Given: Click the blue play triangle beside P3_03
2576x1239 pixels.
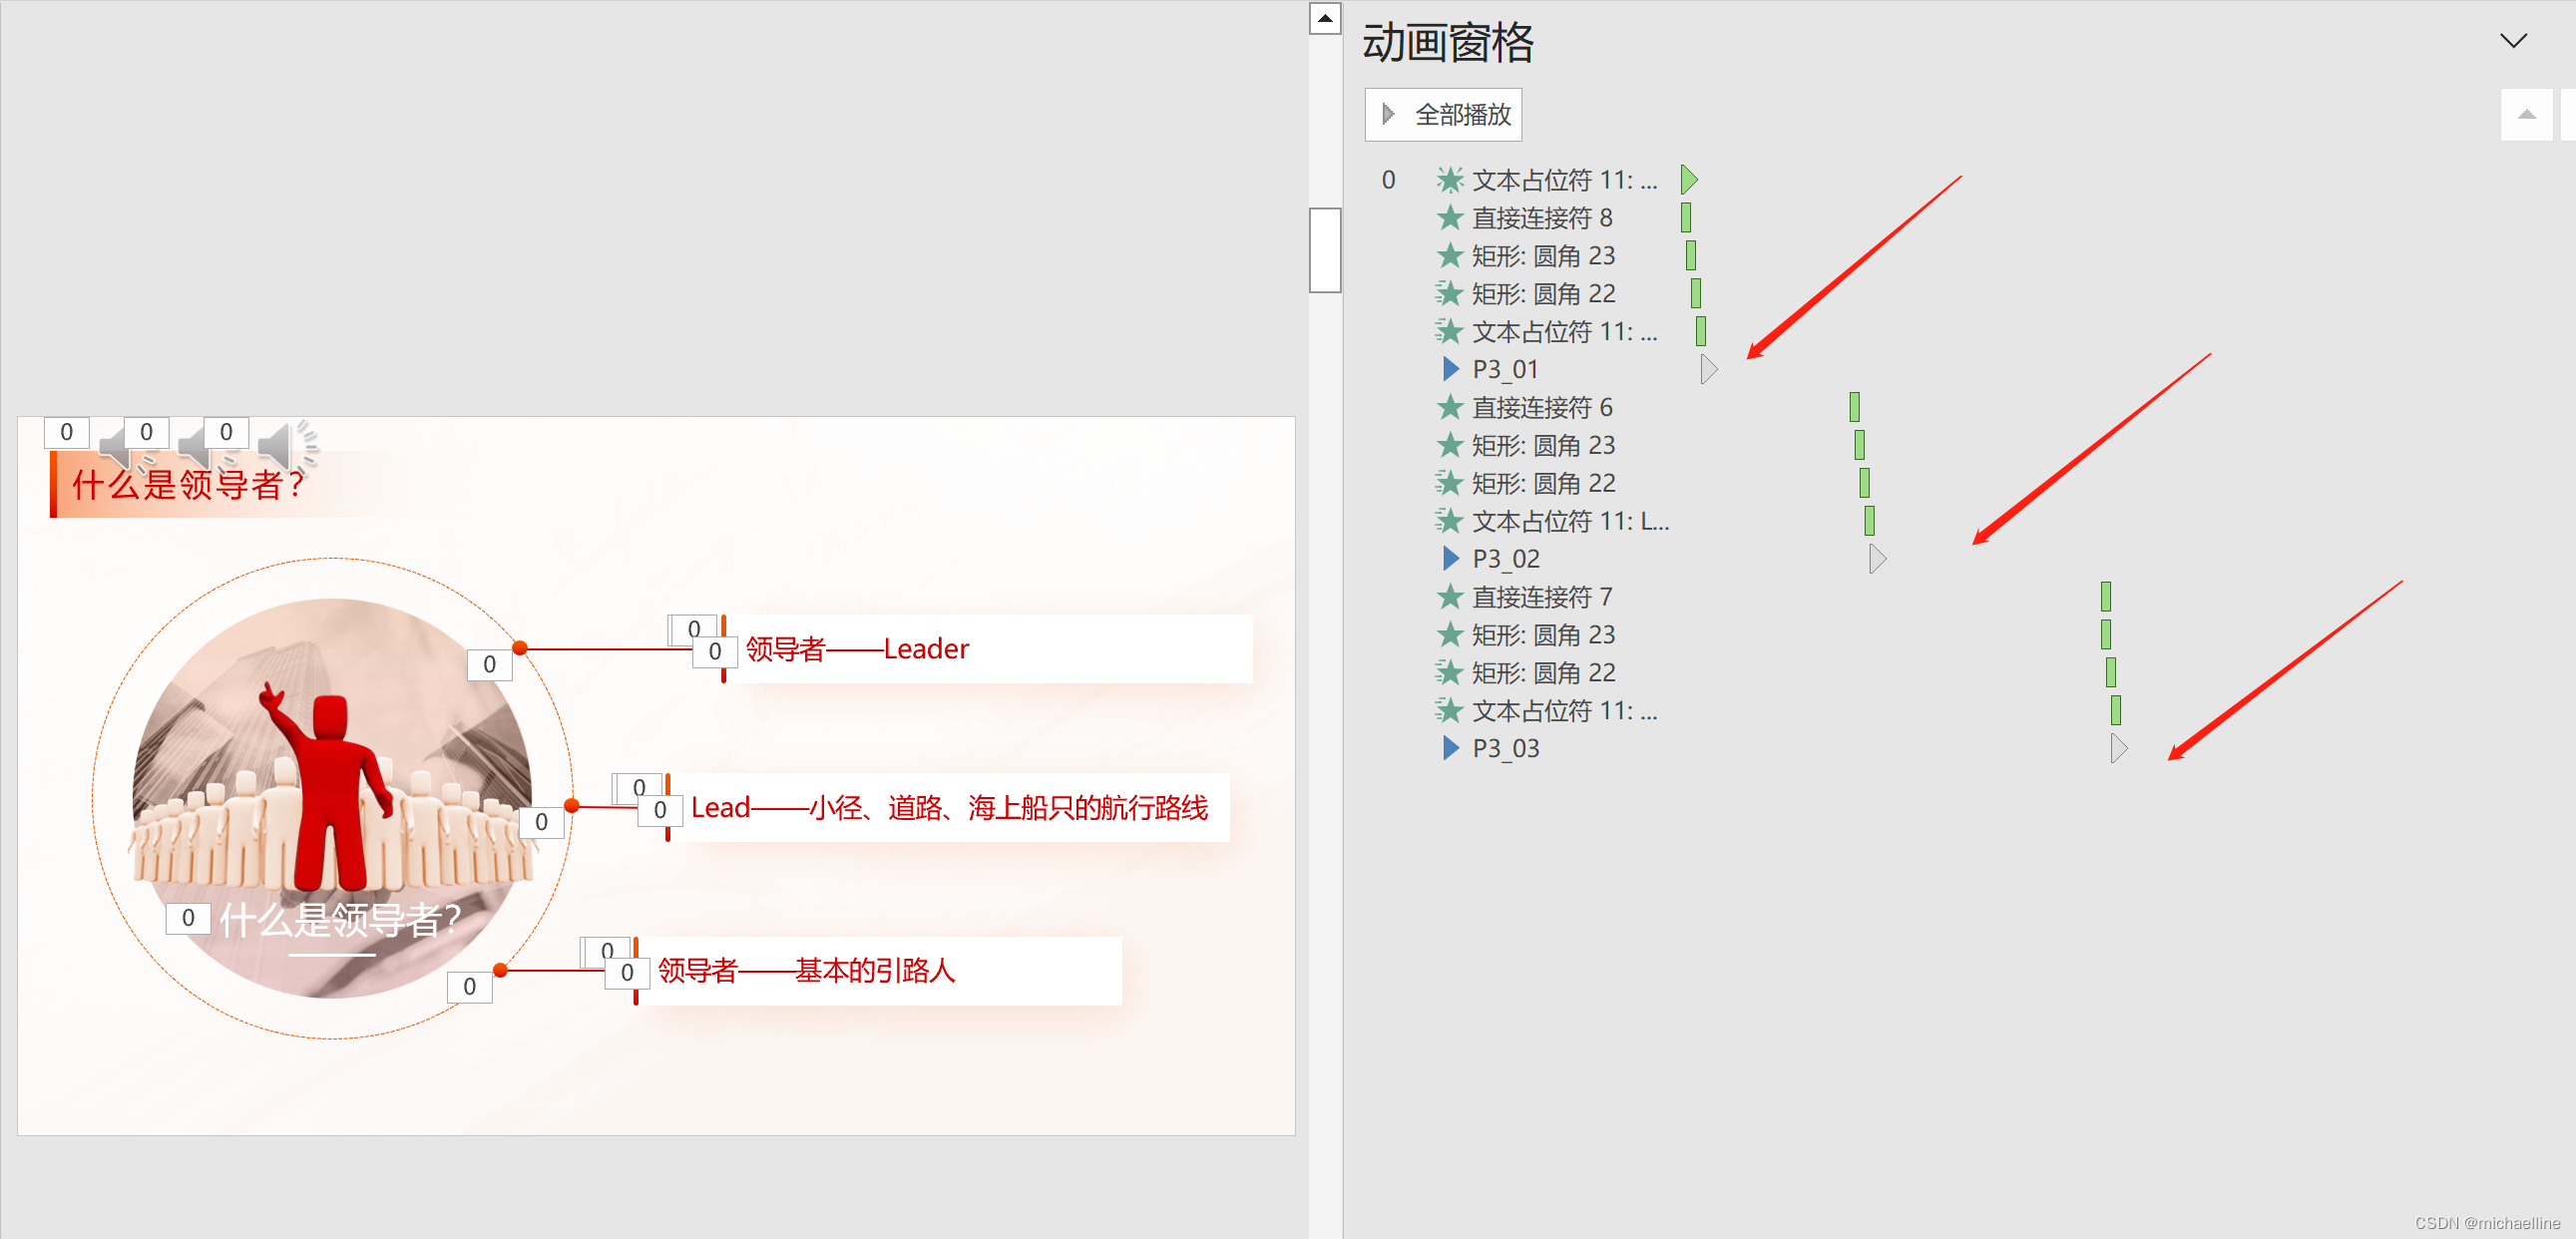Looking at the screenshot, I should pyautogui.click(x=1450, y=748).
